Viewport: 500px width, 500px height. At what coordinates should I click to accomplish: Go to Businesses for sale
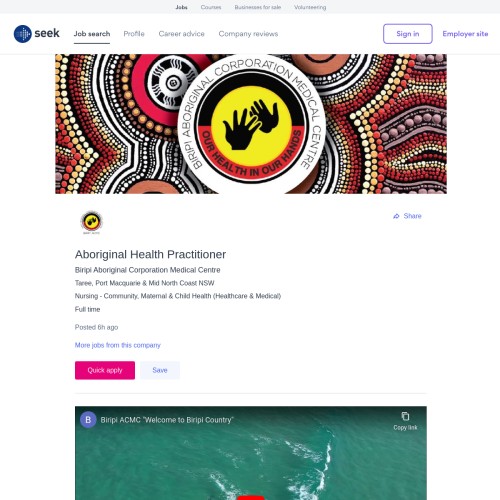tap(258, 7)
